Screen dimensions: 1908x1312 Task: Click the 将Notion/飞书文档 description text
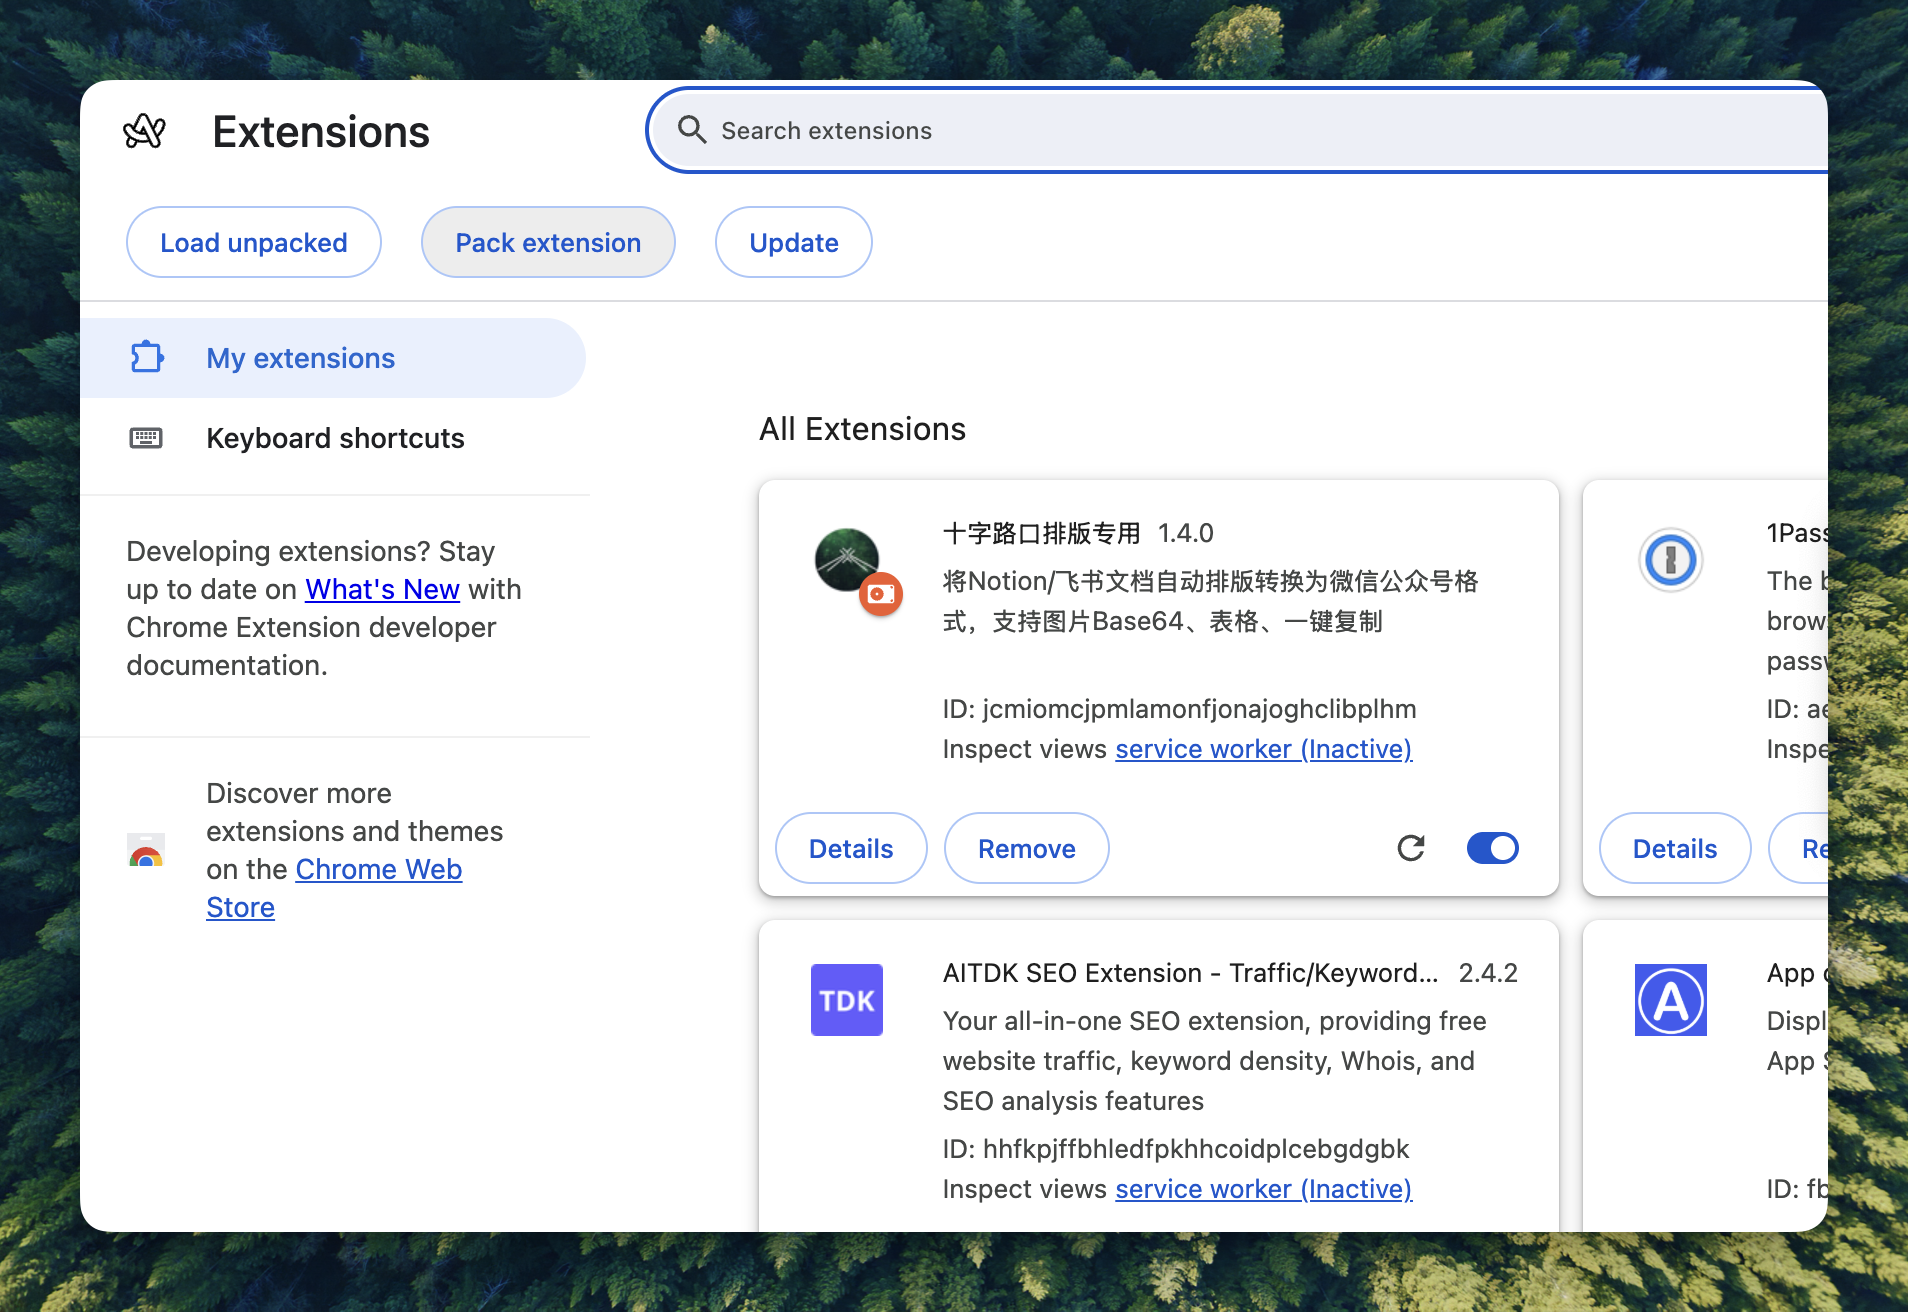[x=1210, y=601]
